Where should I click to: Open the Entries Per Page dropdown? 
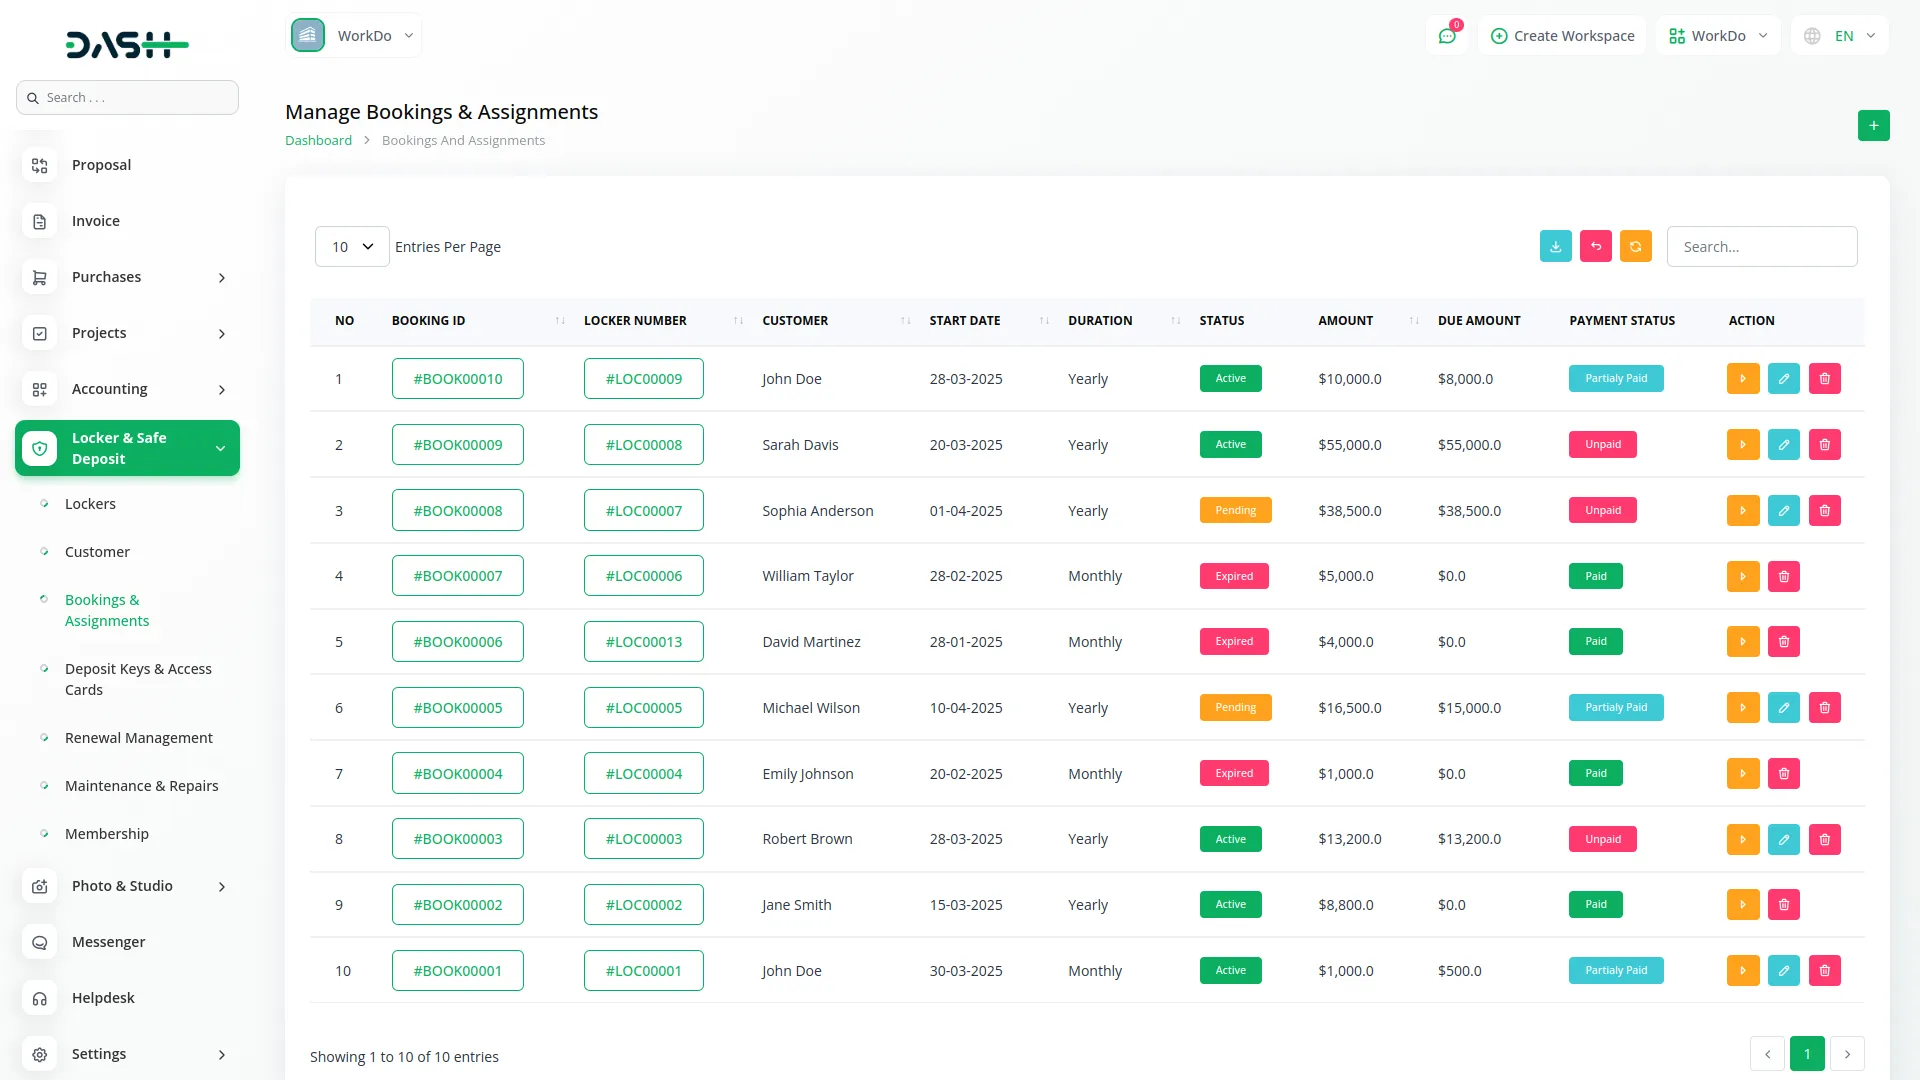[x=351, y=246]
